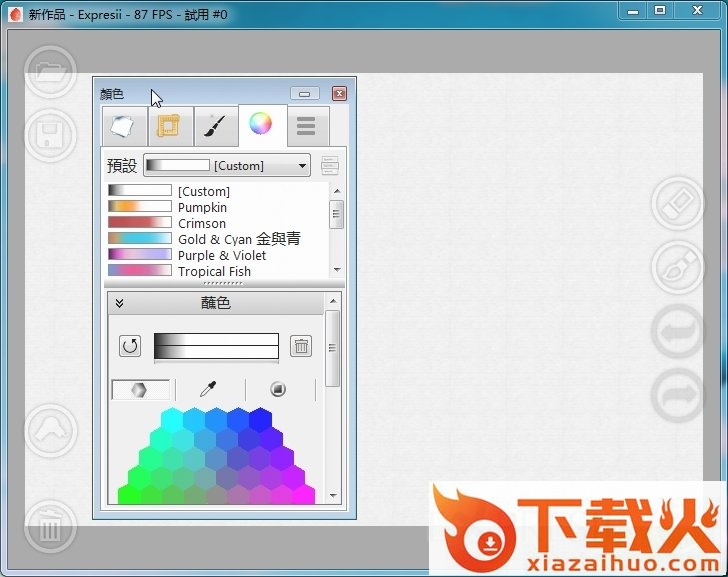Switch to the canvas frame tab

pyautogui.click(x=170, y=126)
